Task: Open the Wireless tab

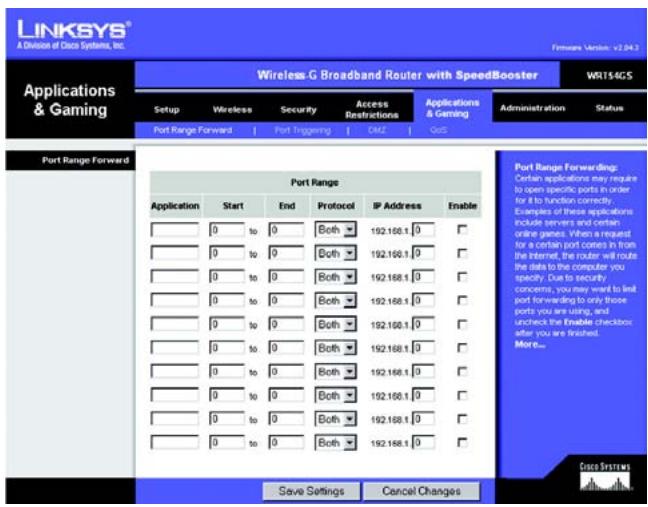Action: tap(232, 110)
